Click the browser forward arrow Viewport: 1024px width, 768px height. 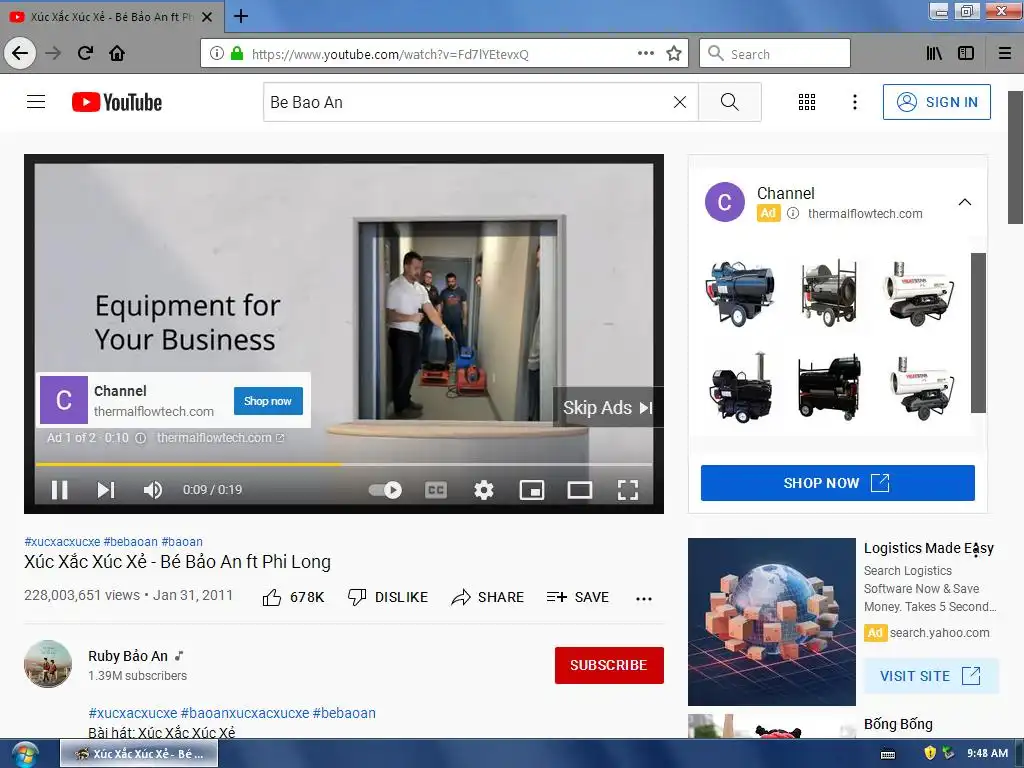[53, 53]
